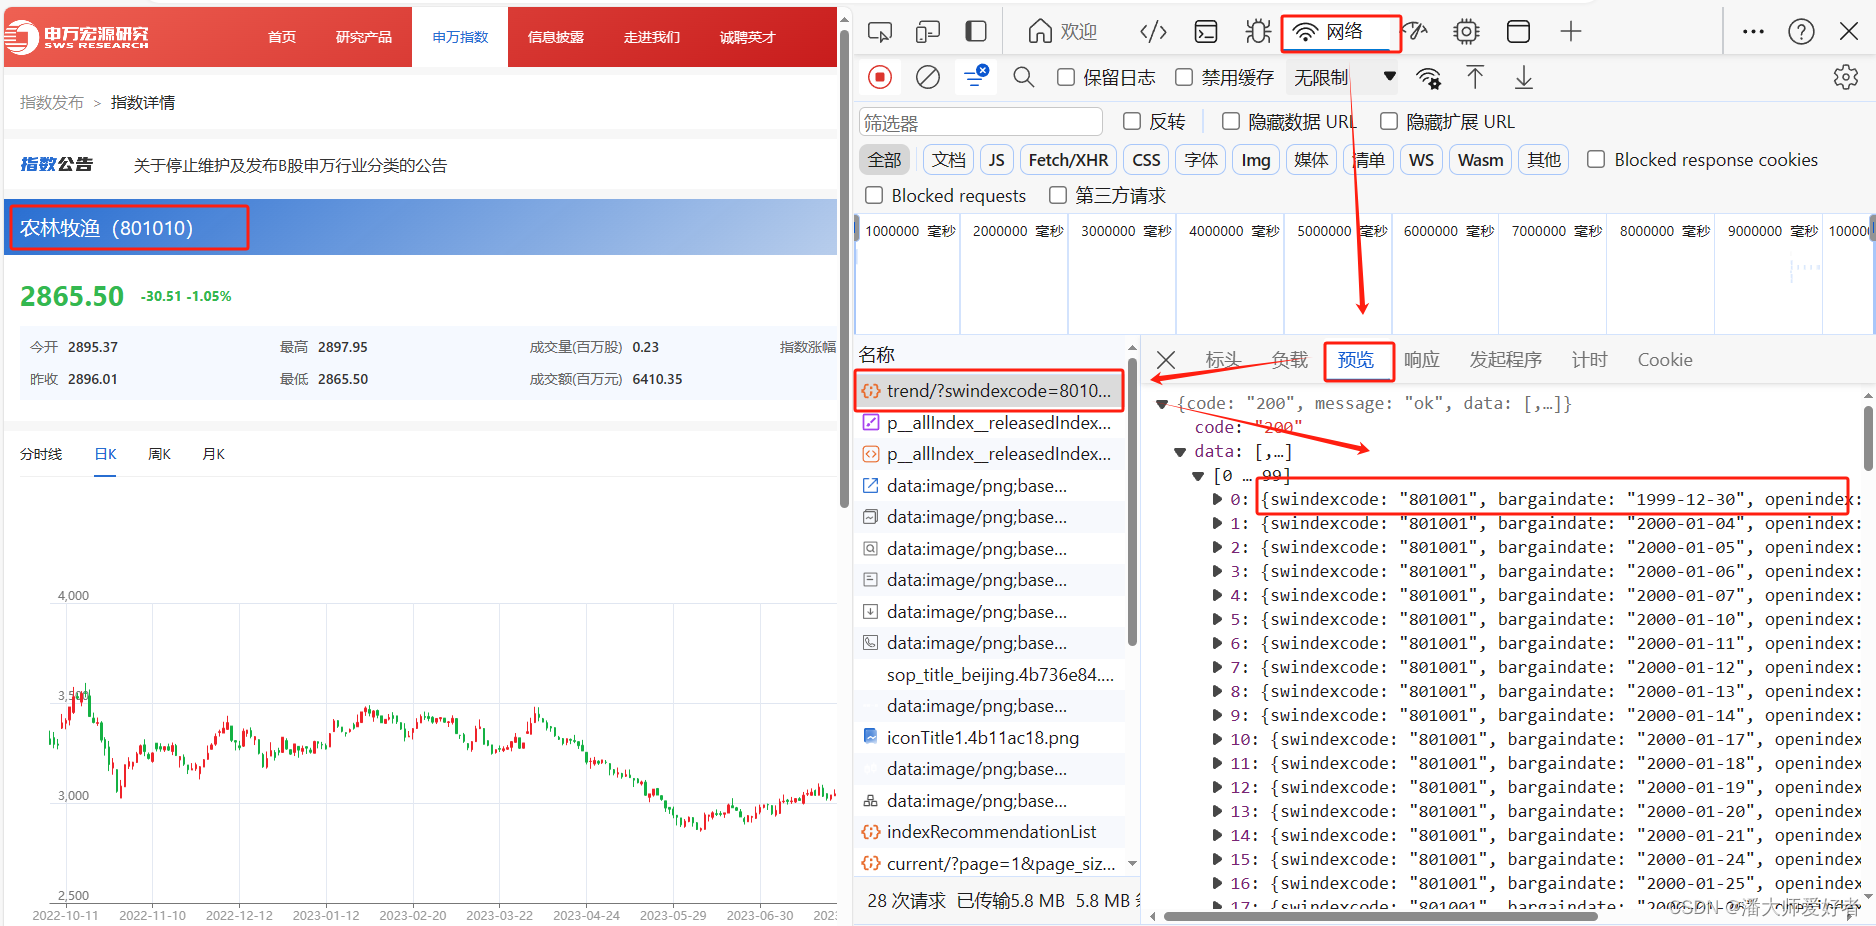The width and height of the screenshot is (1876, 926).
Task: Expand data item 10 dated 2000-01-17
Action: (x=1217, y=739)
